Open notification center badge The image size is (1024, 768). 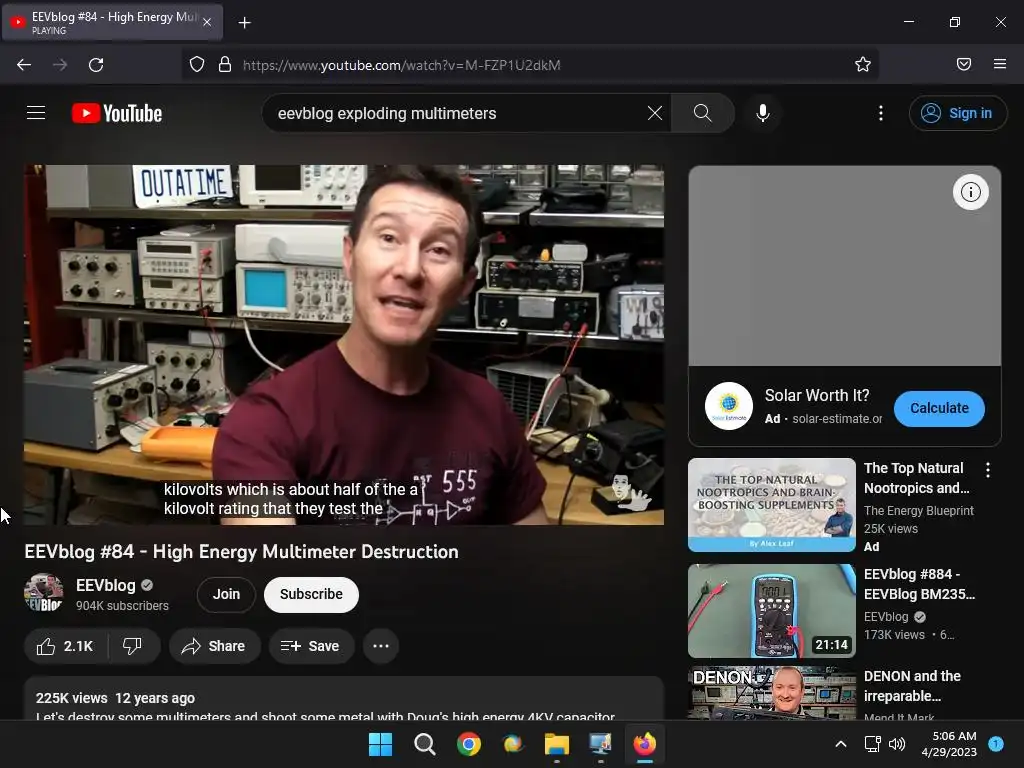(x=996, y=744)
